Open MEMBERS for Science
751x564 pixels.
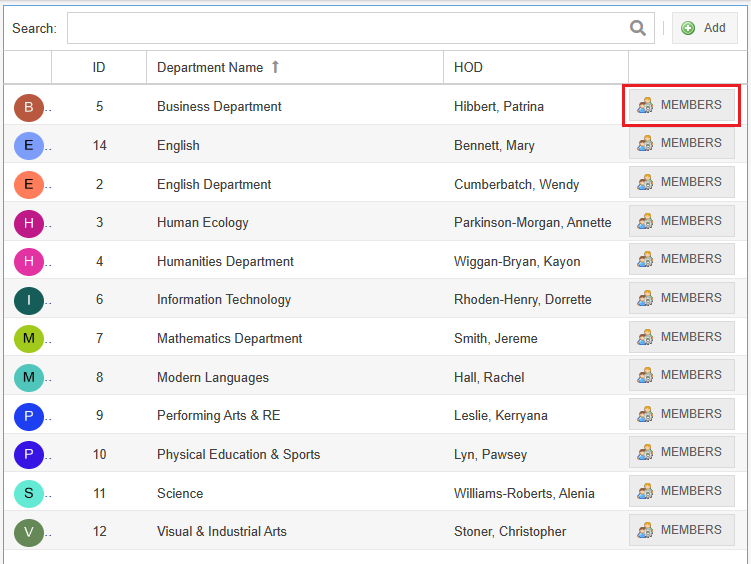point(682,491)
